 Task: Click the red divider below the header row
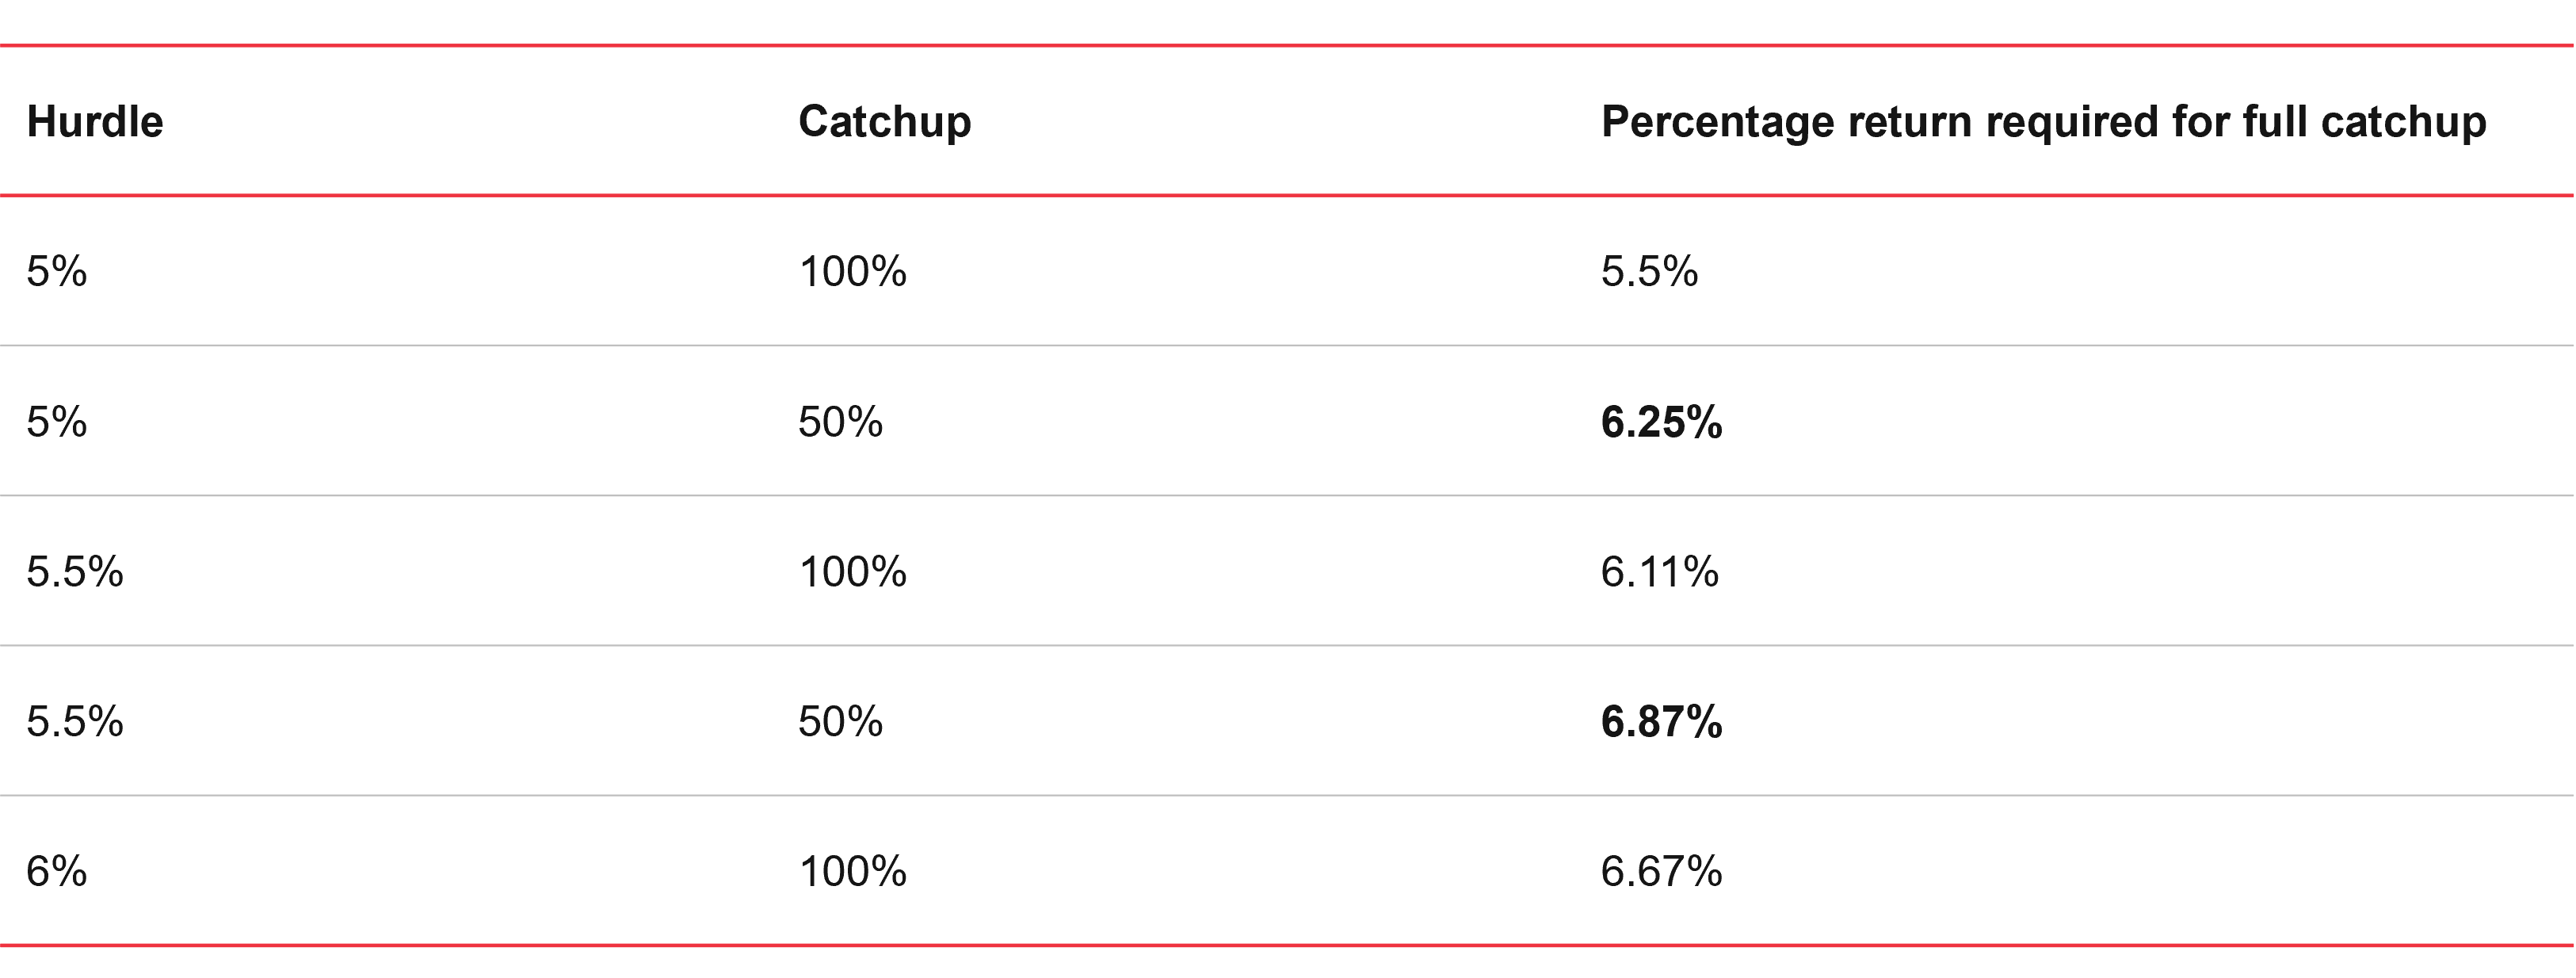pos(1288,196)
